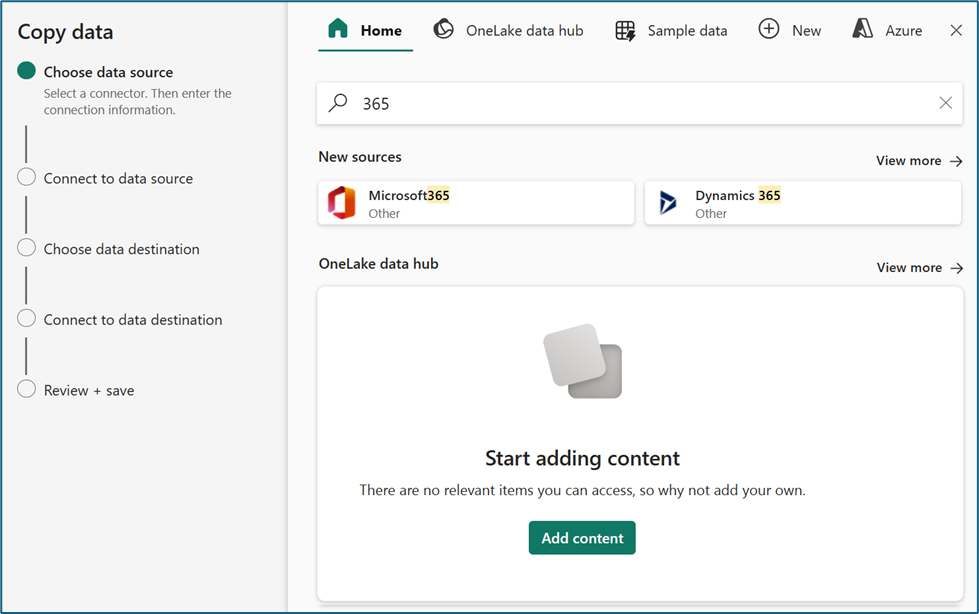
Task: Click the Dynamics 365 logo icon
Action: [668, 202]
